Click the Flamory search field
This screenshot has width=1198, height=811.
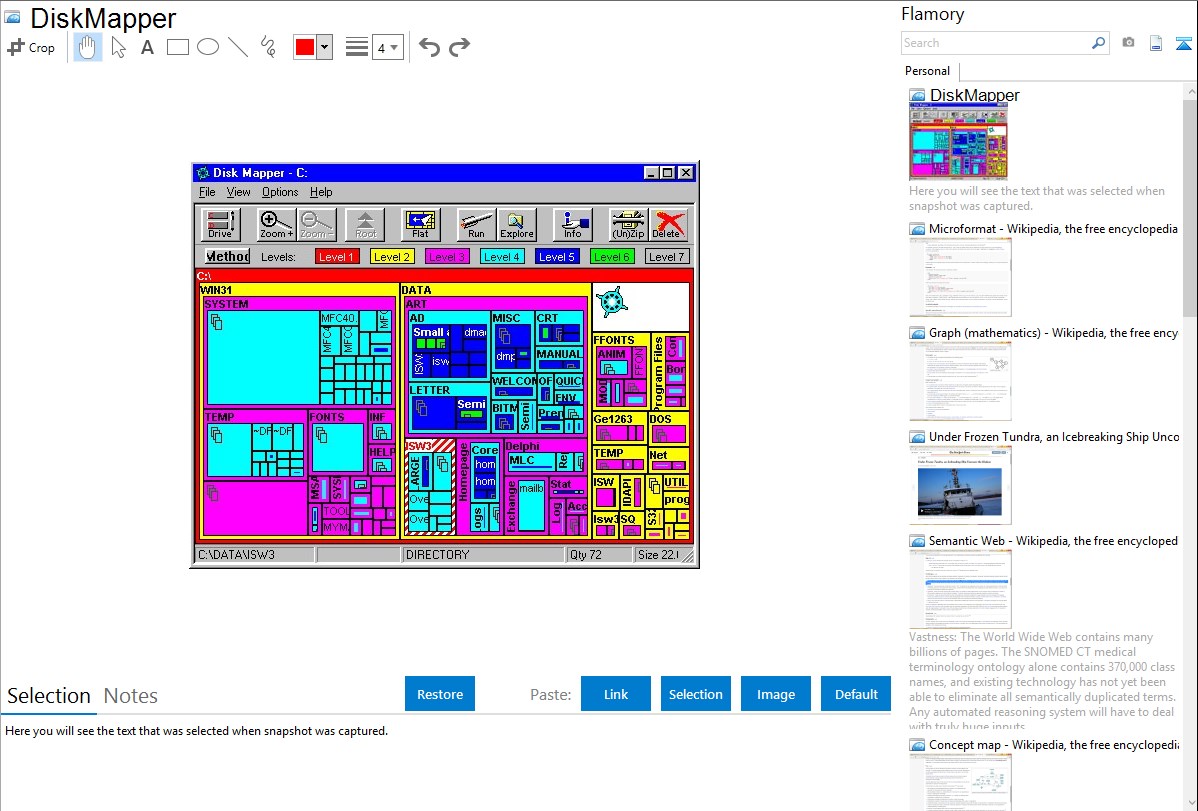tap(995, 43)
